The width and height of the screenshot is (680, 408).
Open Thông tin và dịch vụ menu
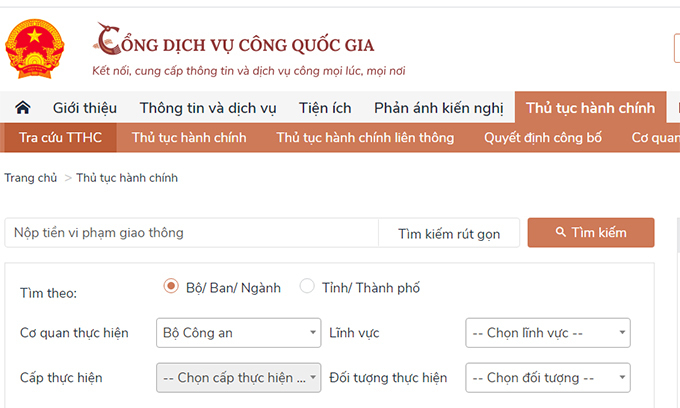(208, 108)
